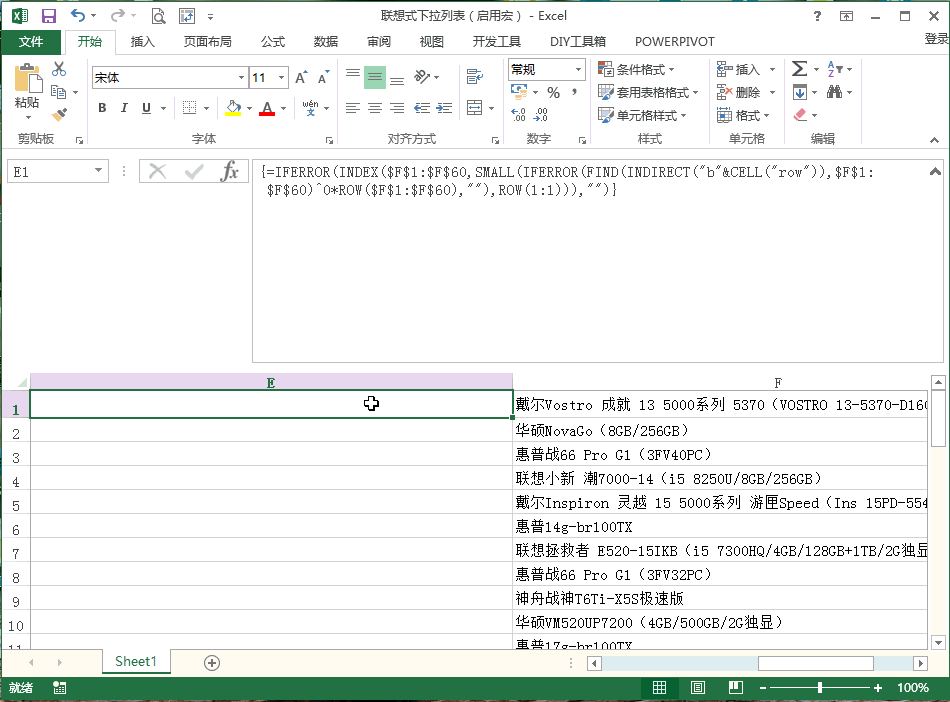
Task: Click 插入 insert cells button
Action: tap(738, 70)
